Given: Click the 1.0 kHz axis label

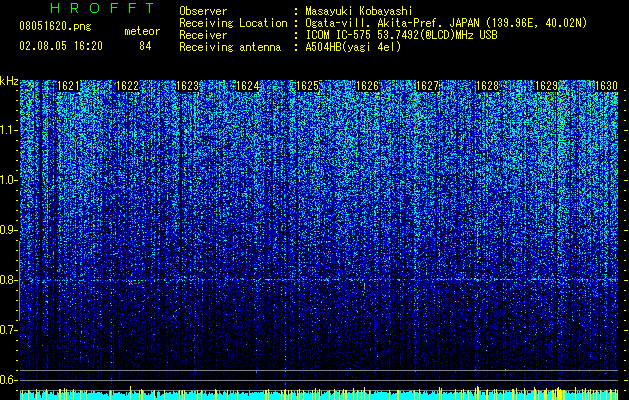Looking at the screenshot, I should (x=8, y=181).
